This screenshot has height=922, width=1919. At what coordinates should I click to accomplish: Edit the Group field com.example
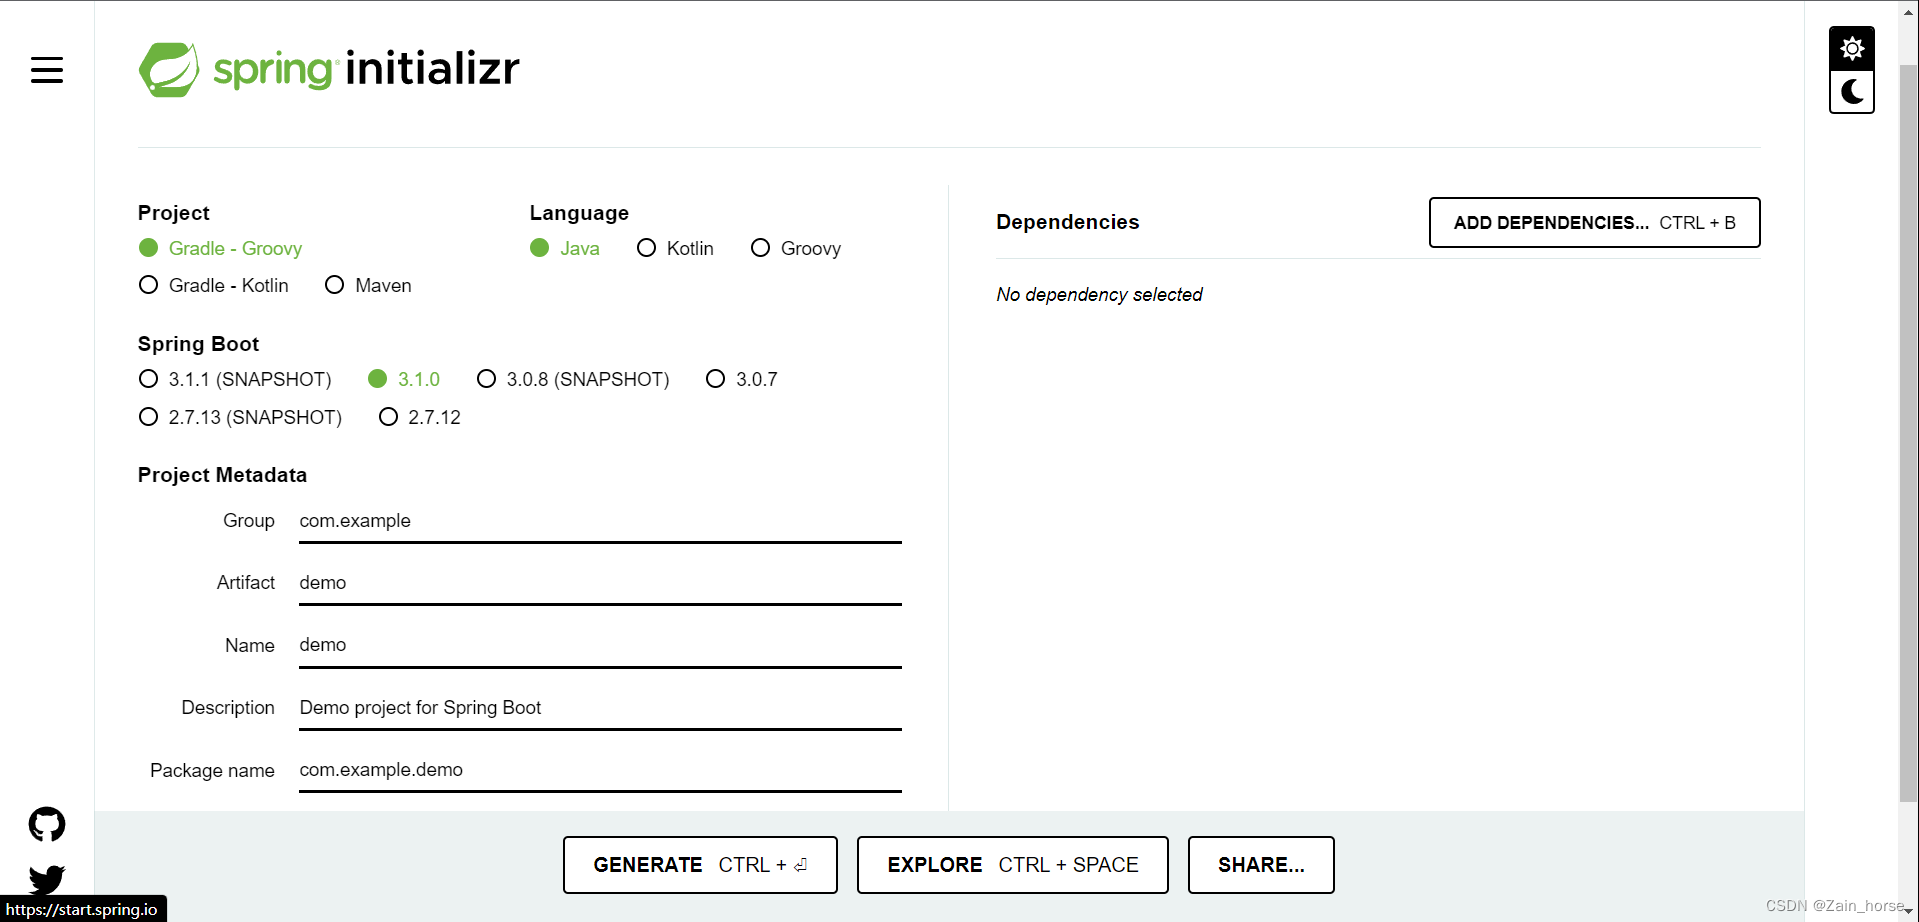point(600,521)
